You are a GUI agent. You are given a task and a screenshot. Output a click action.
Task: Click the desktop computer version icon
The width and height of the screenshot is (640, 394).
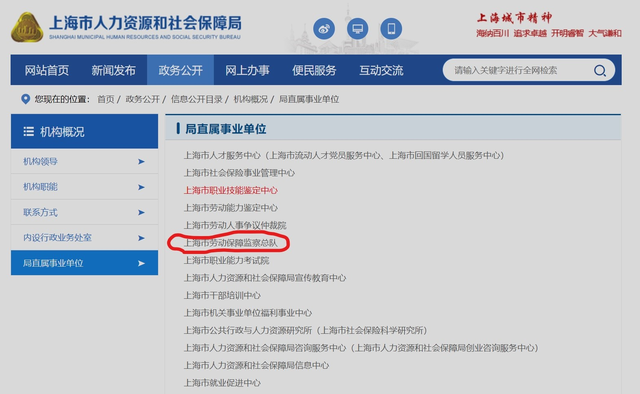point(358,29)
